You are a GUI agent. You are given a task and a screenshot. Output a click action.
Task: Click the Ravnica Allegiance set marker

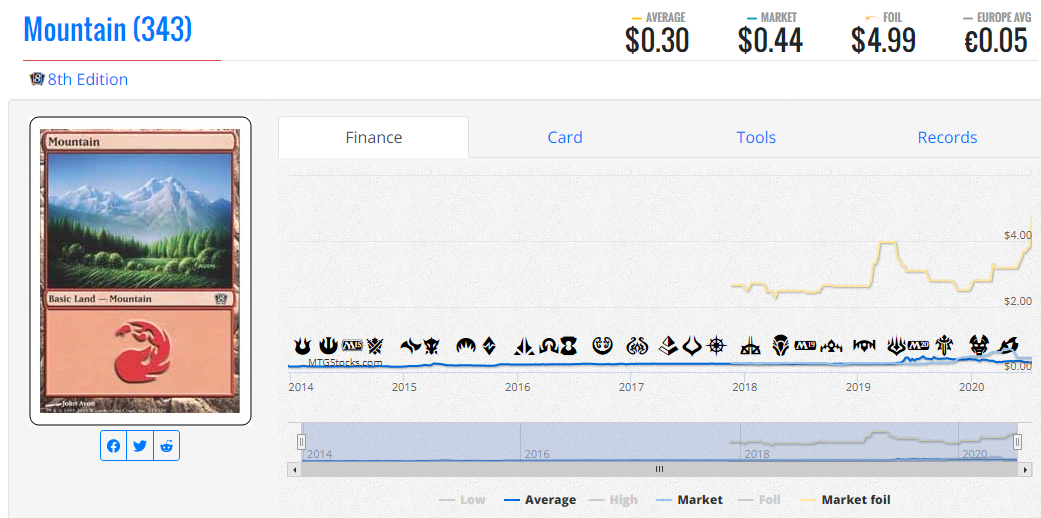864,347
